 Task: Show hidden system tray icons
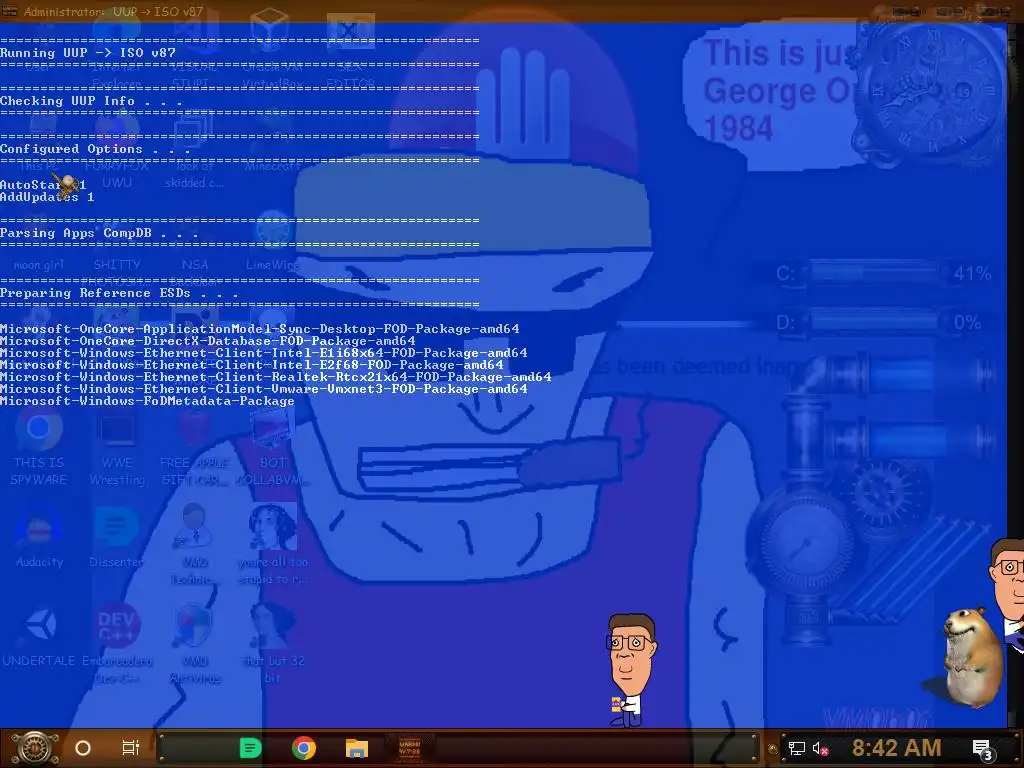(773, 749)
